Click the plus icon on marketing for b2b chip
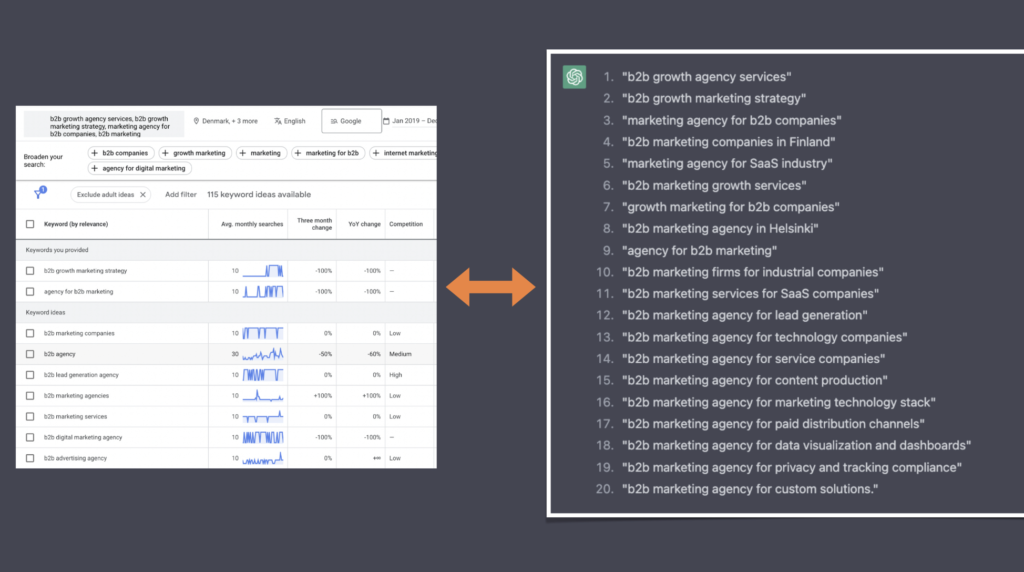 298,153
